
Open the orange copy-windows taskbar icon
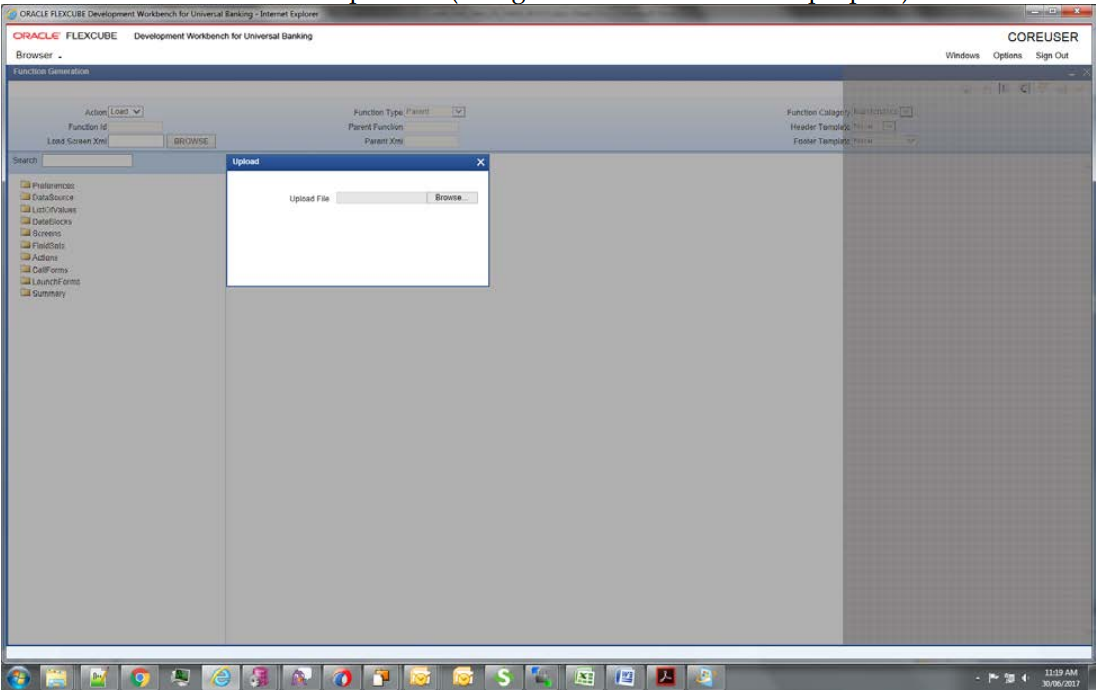(x=381, y=677)
